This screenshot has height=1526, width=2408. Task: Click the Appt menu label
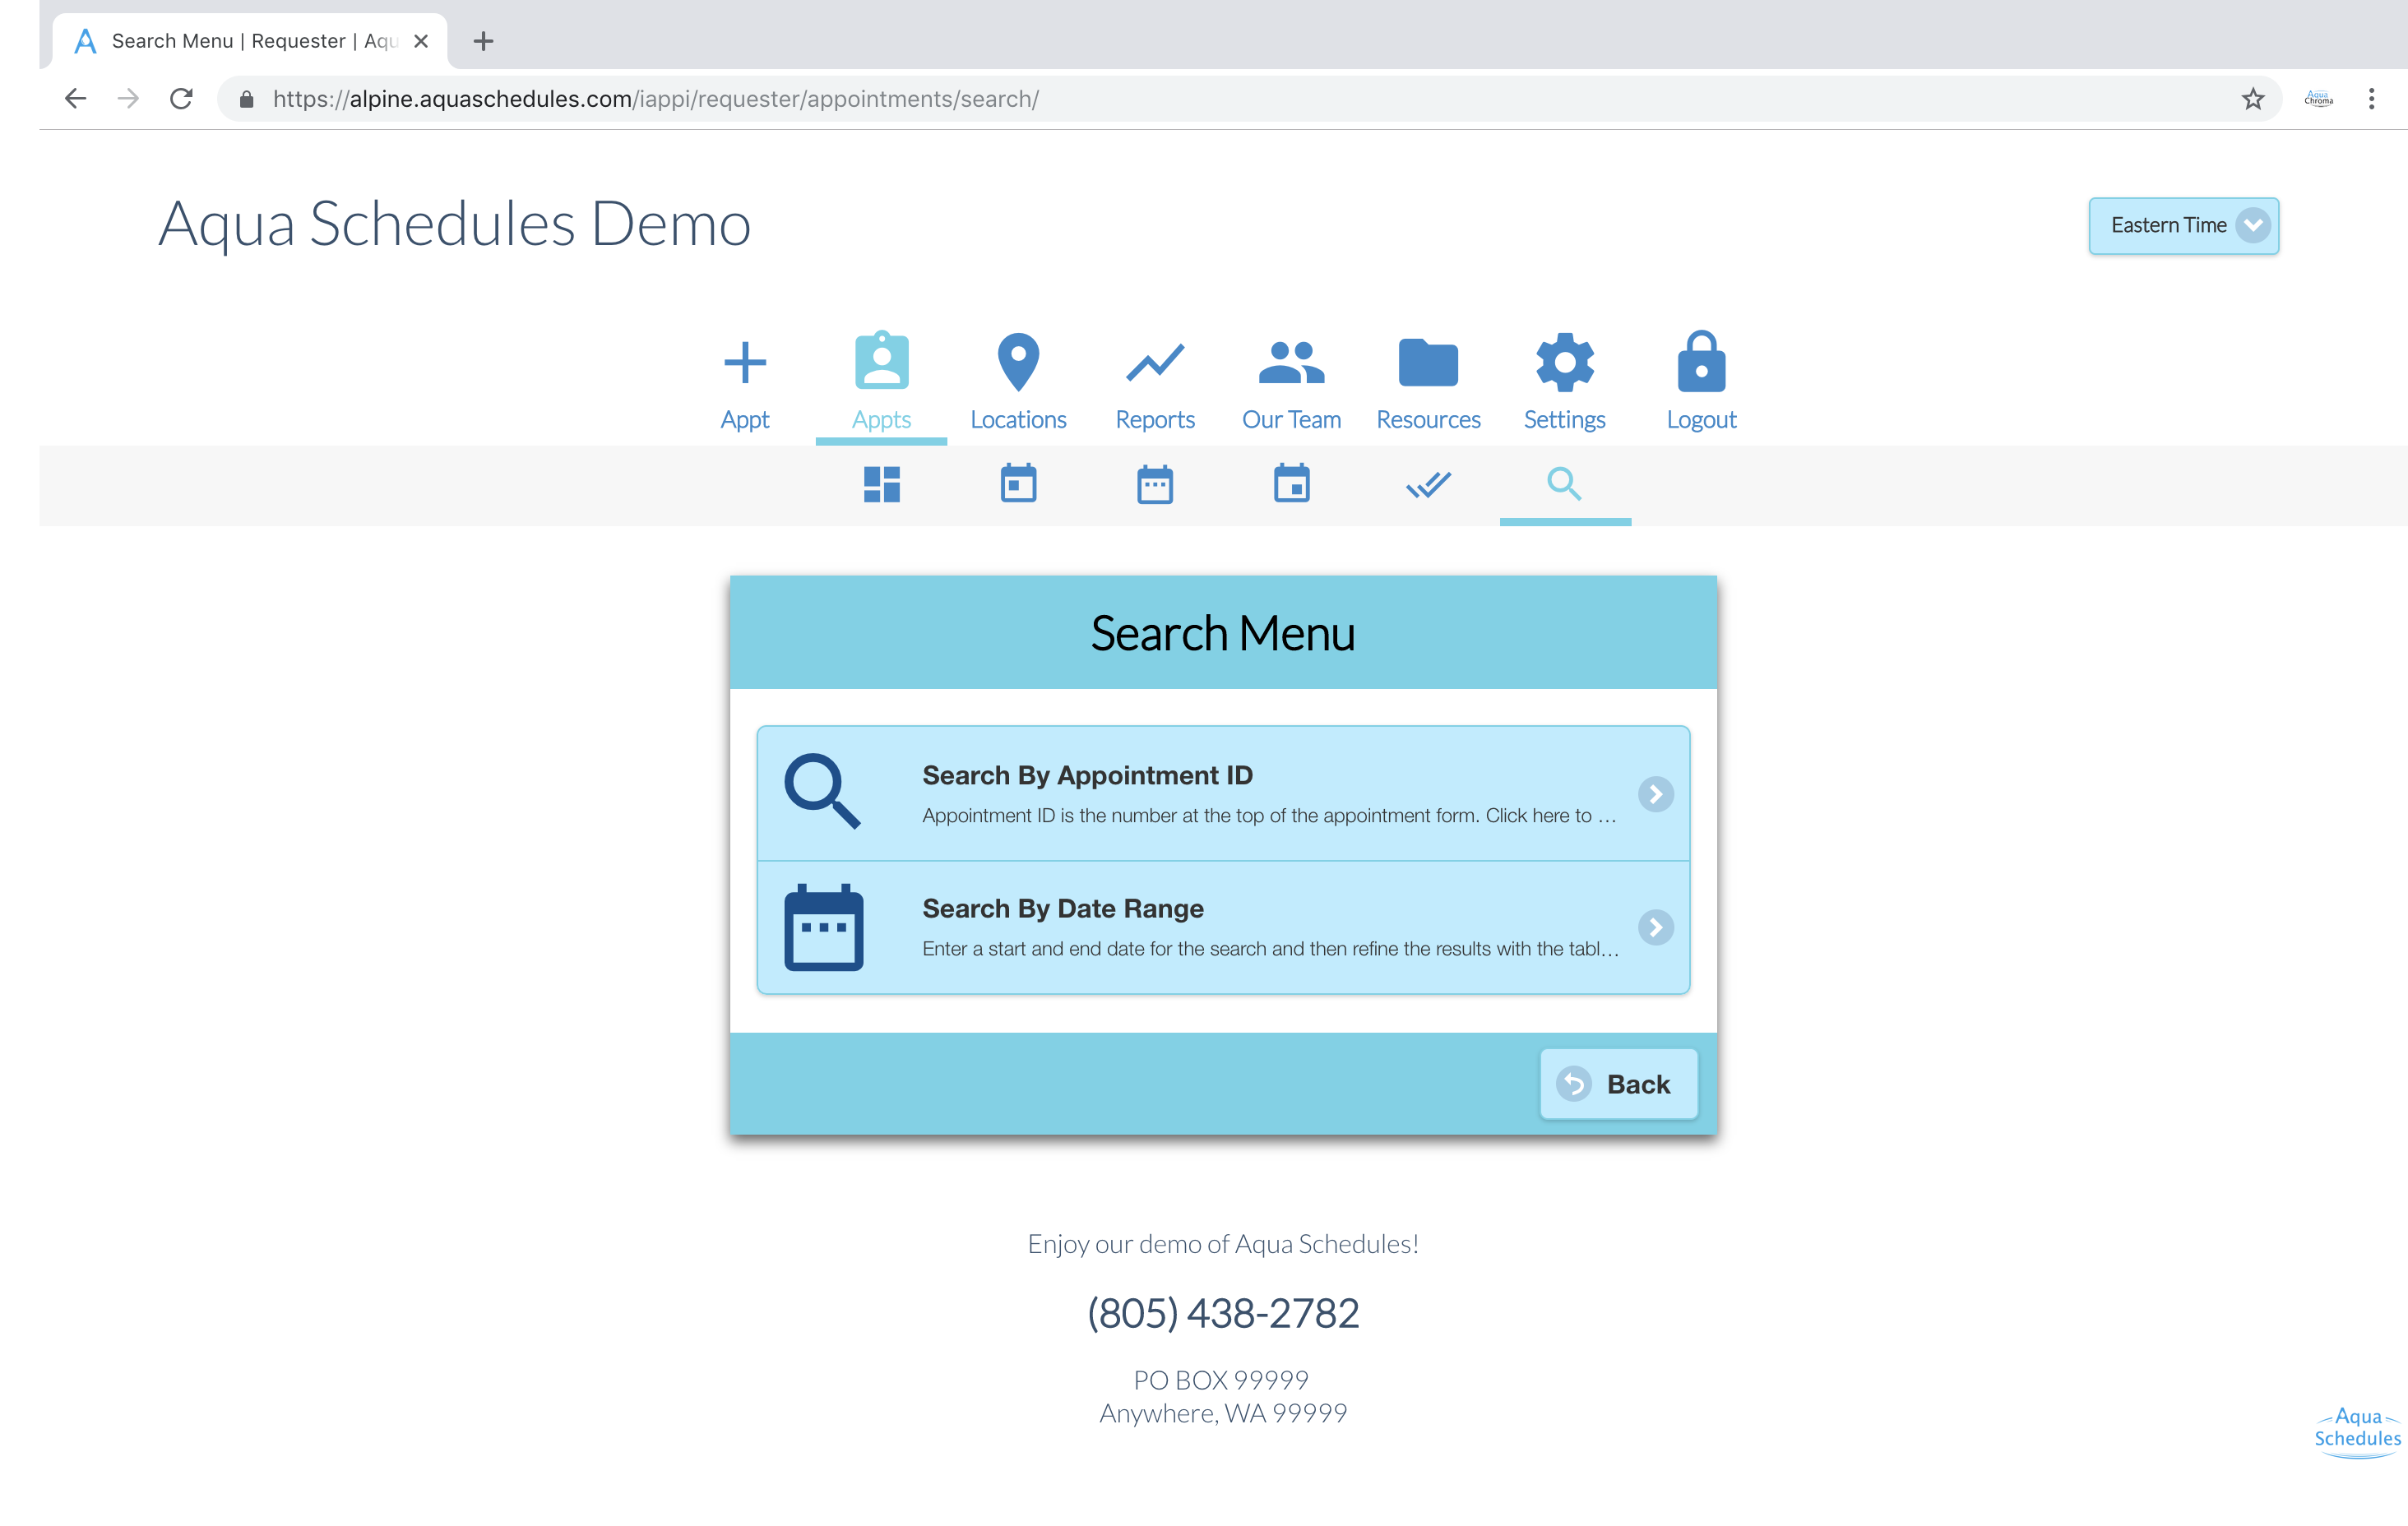[x=744, y=420]
